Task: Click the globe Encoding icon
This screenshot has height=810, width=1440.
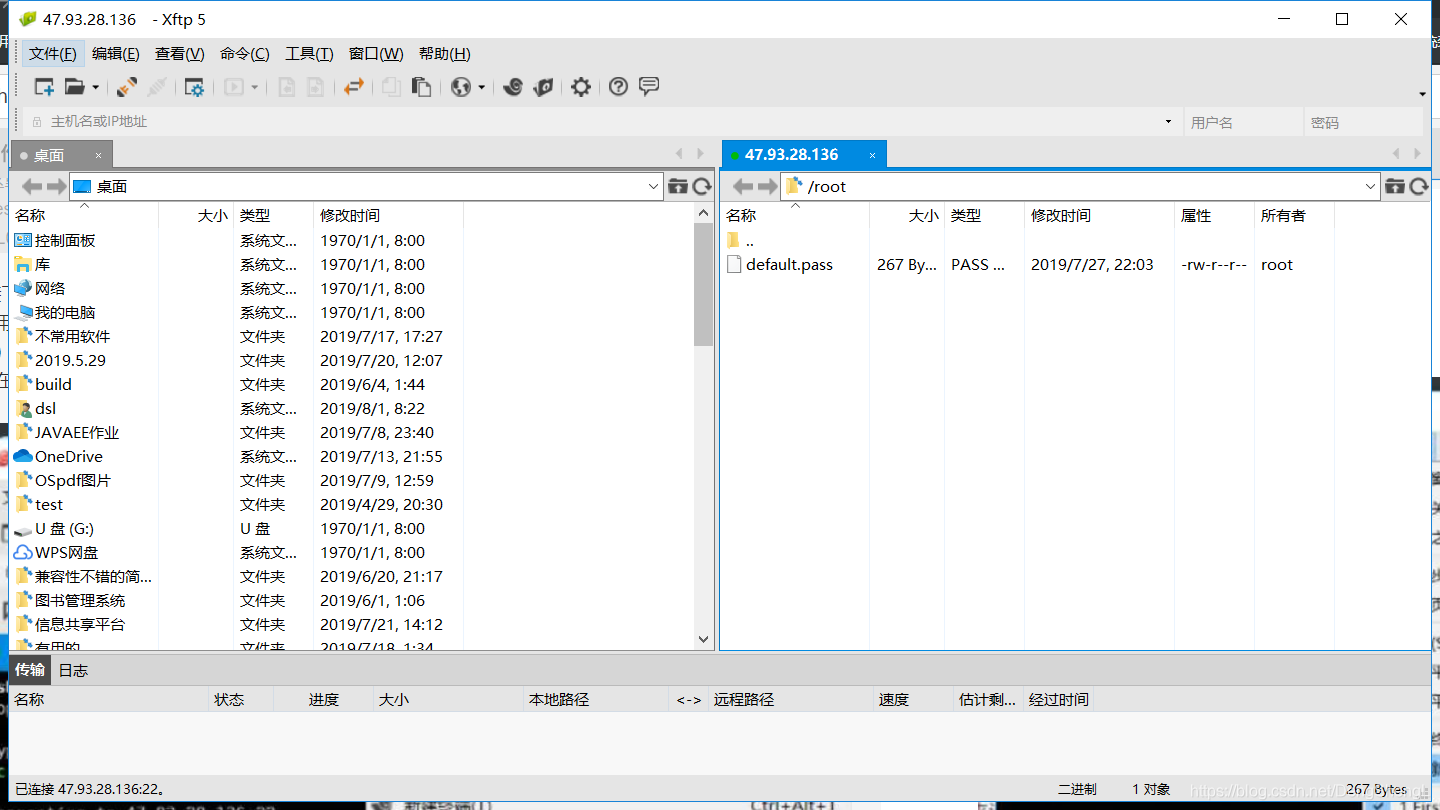Action: (461, 87)
